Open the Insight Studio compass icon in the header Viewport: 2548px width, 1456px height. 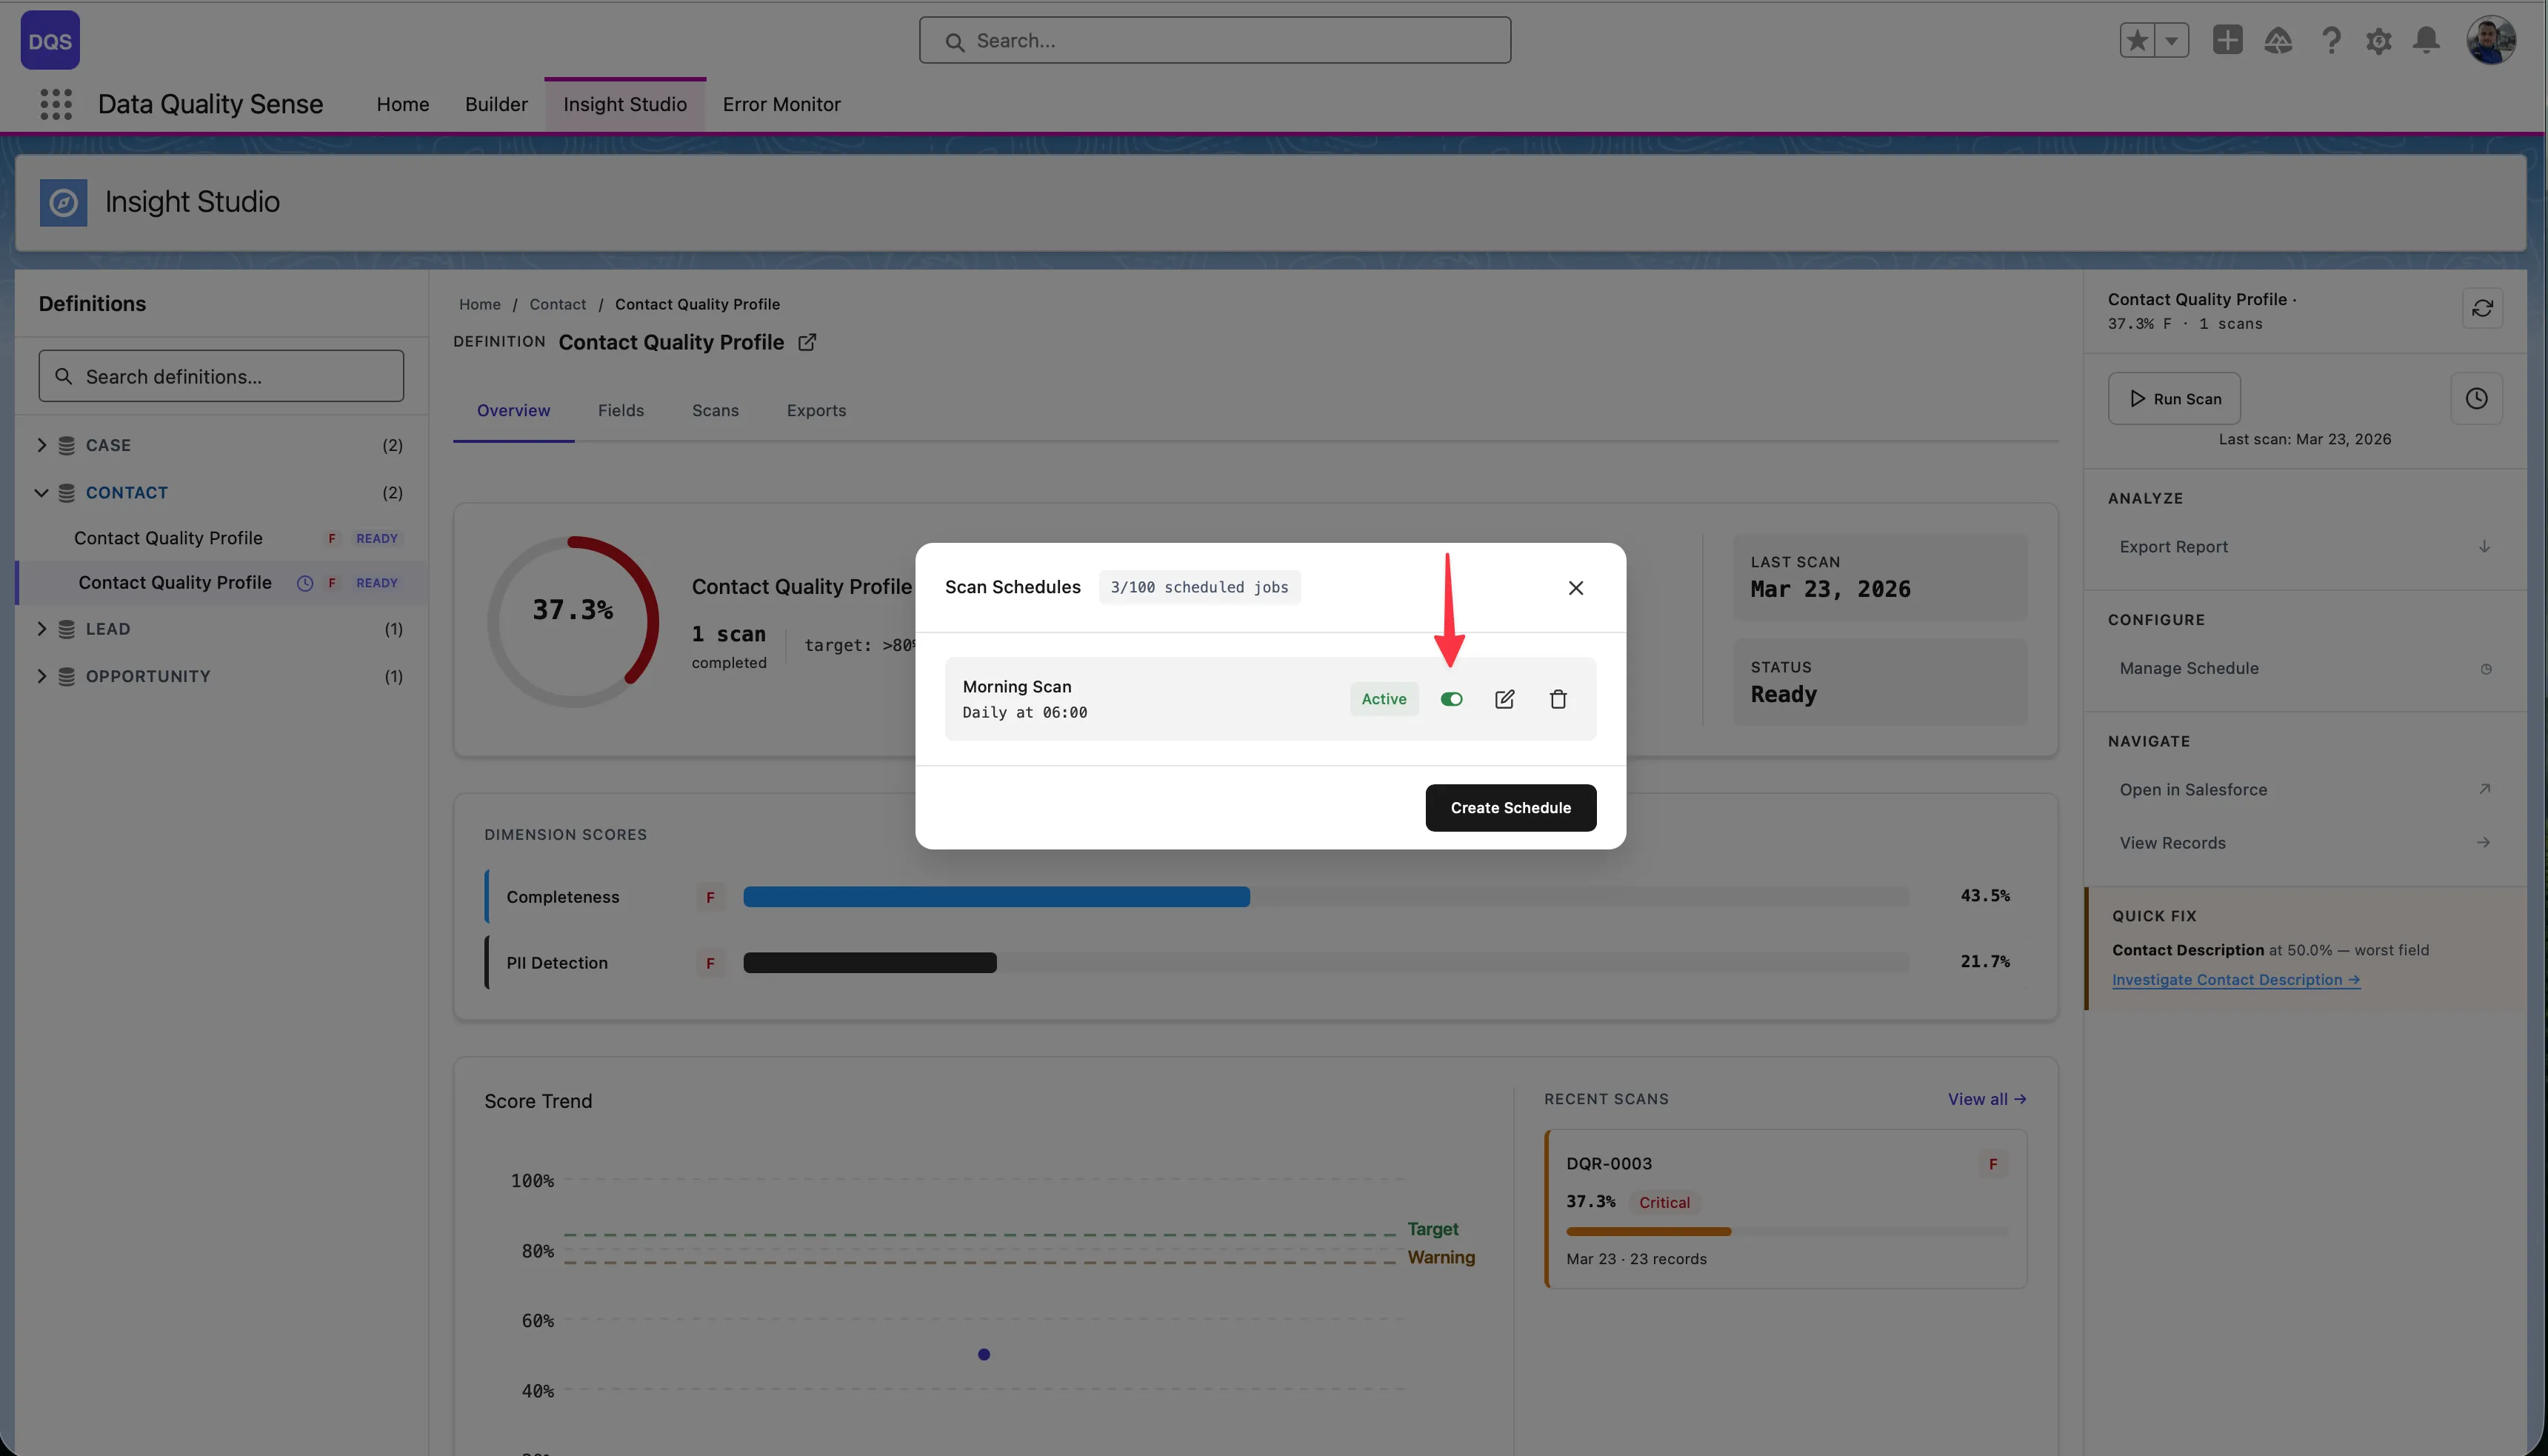pos(62,202)
